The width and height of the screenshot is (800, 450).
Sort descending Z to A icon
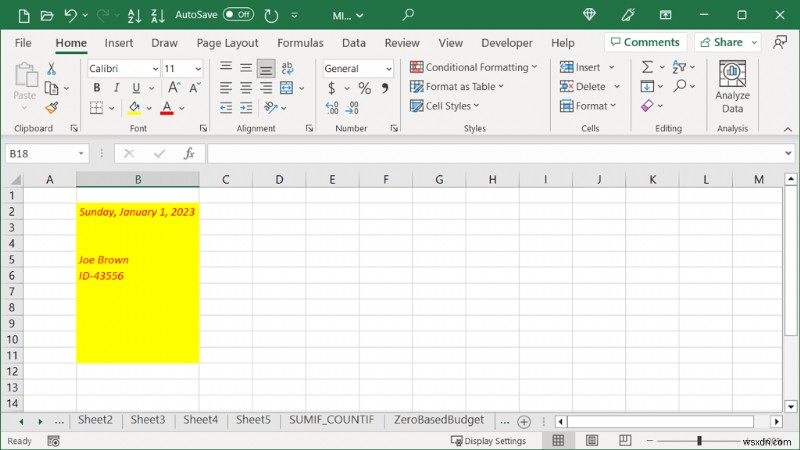click(x=158, y=15)
